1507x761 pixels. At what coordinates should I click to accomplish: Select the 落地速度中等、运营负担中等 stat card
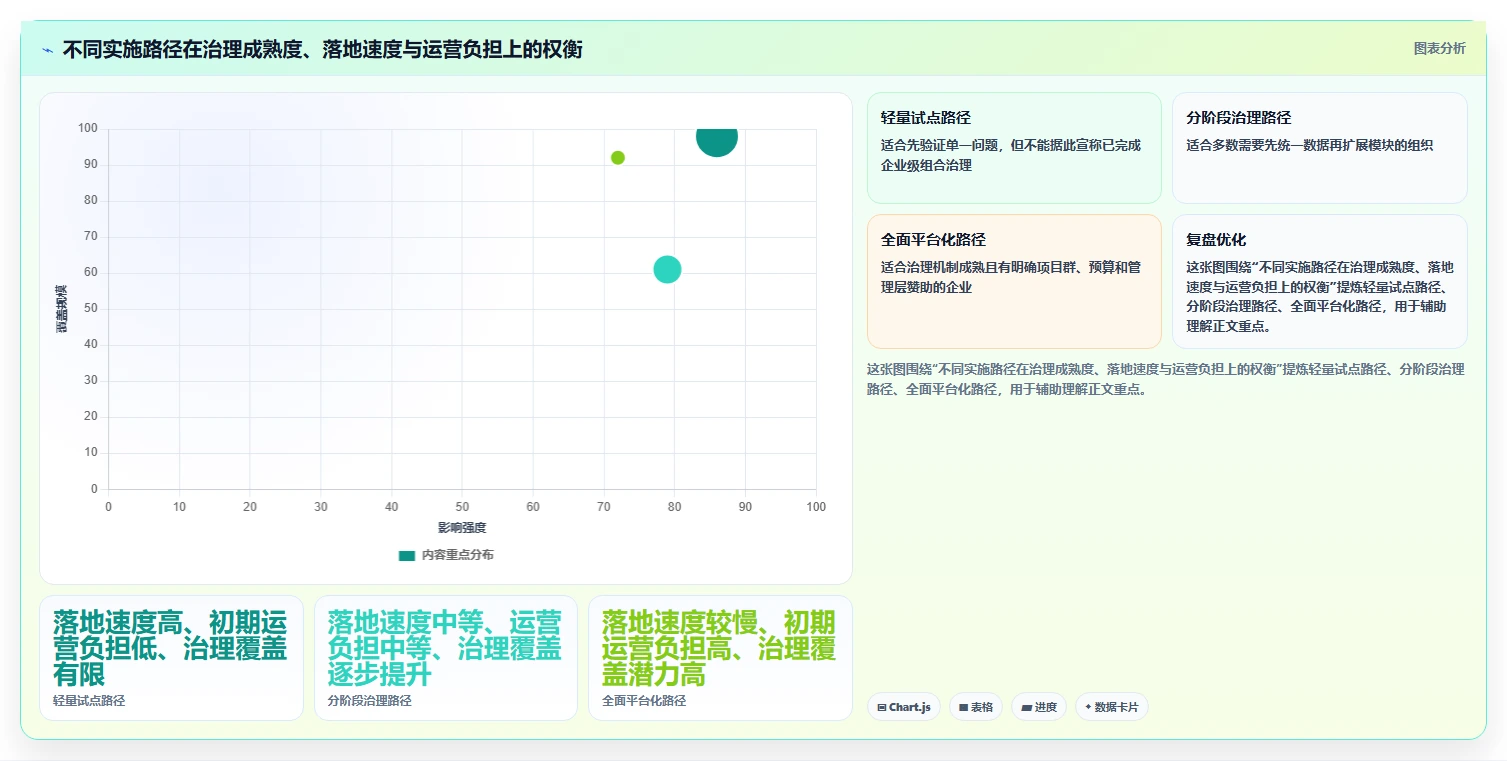click(x=446, y=658)
